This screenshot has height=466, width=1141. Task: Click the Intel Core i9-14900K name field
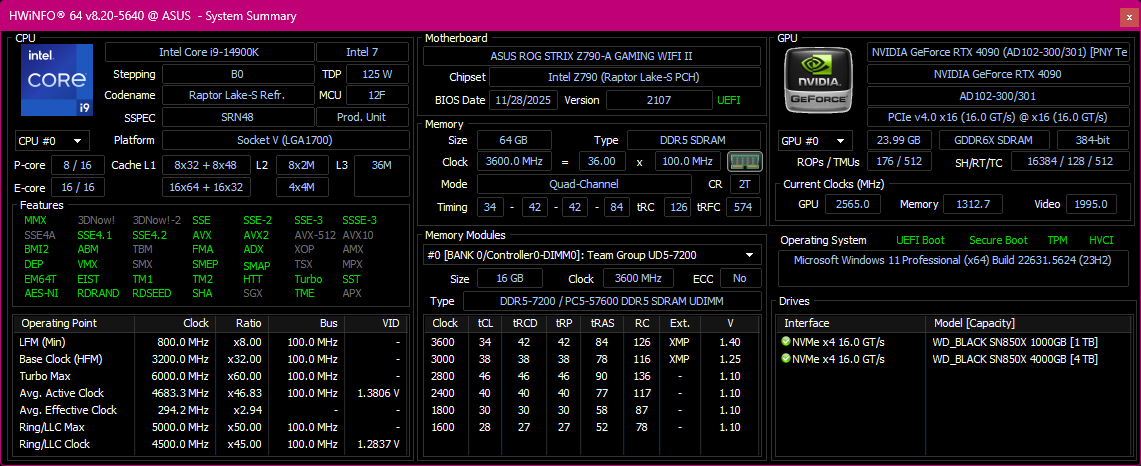[x=210, y=52]
